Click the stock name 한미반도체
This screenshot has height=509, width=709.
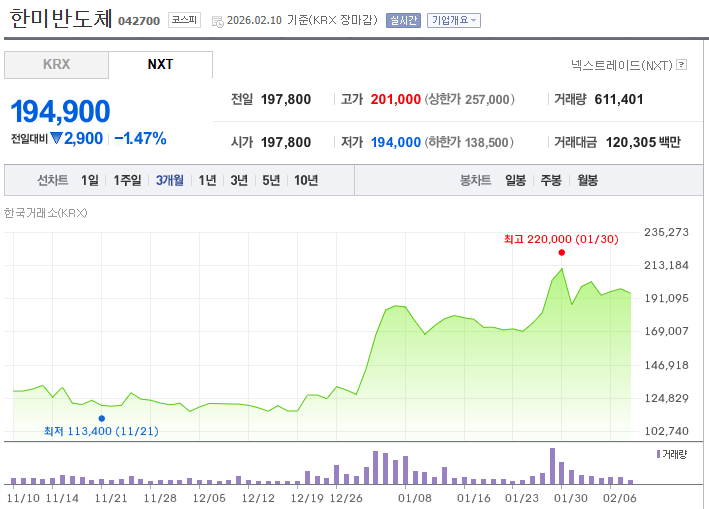pyautogui.click(x=61, y=18)
